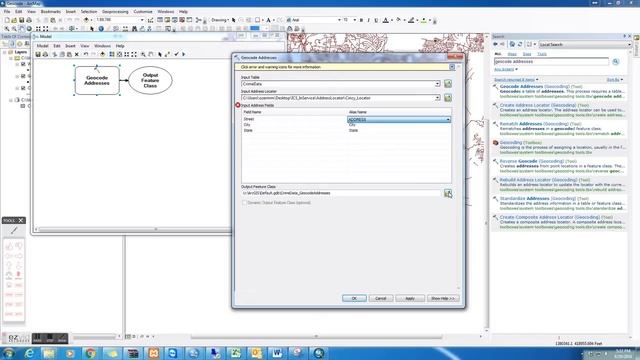
Task: Open Help menu in Model window
Action: [120, 46]
